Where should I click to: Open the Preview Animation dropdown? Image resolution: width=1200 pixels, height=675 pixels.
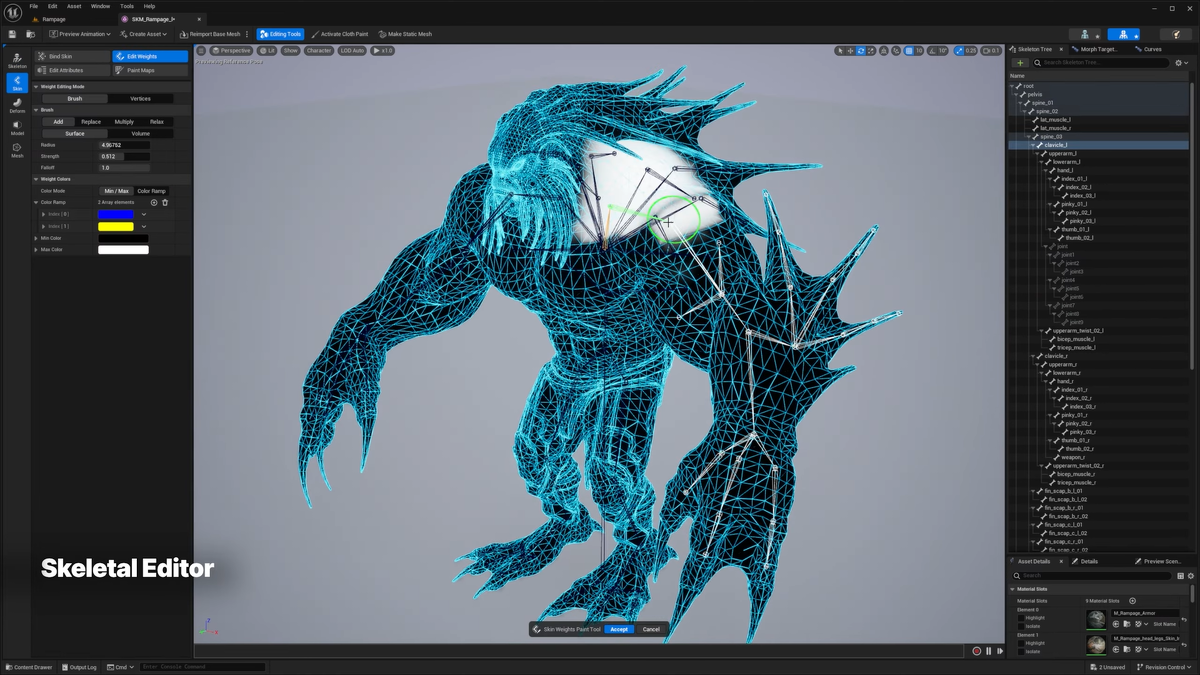point(80,34)
